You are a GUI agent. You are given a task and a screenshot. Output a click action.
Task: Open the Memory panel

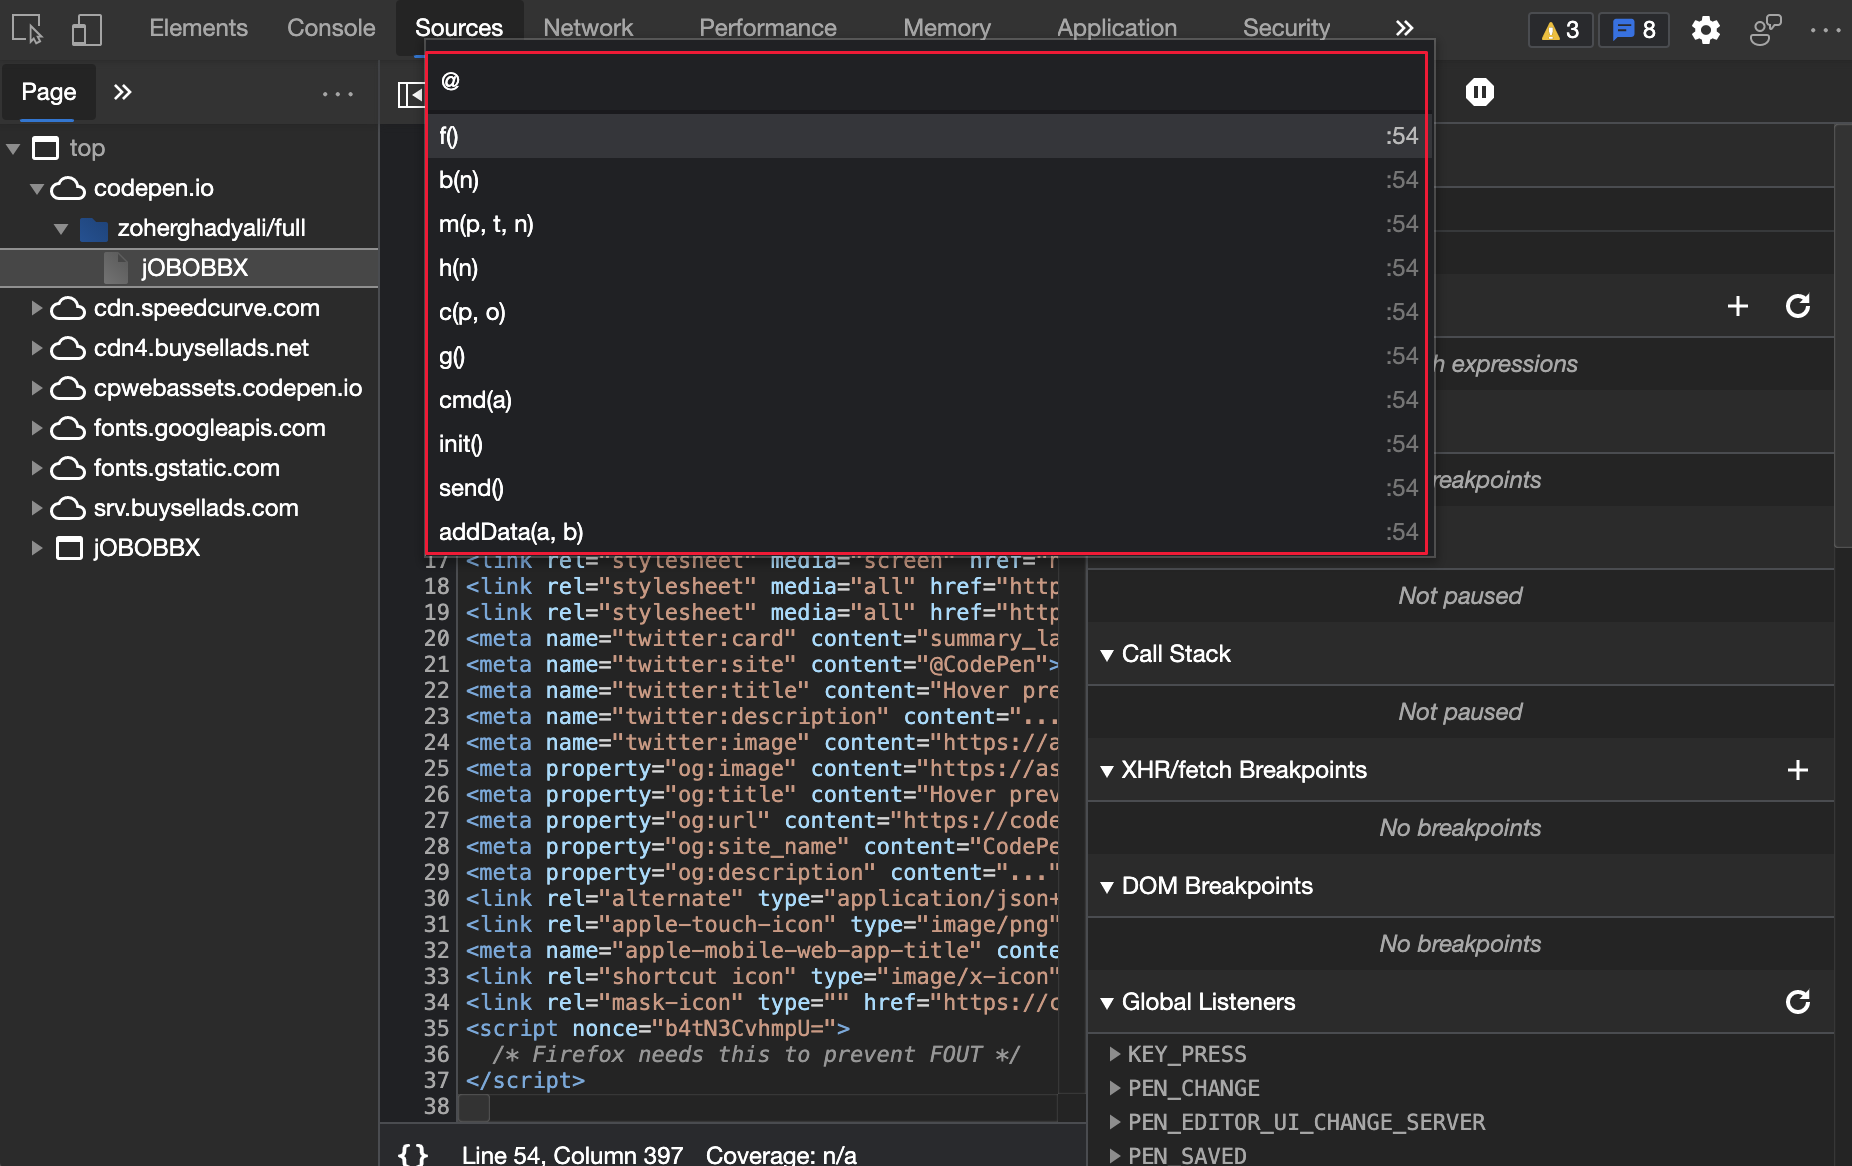(946, 27)
